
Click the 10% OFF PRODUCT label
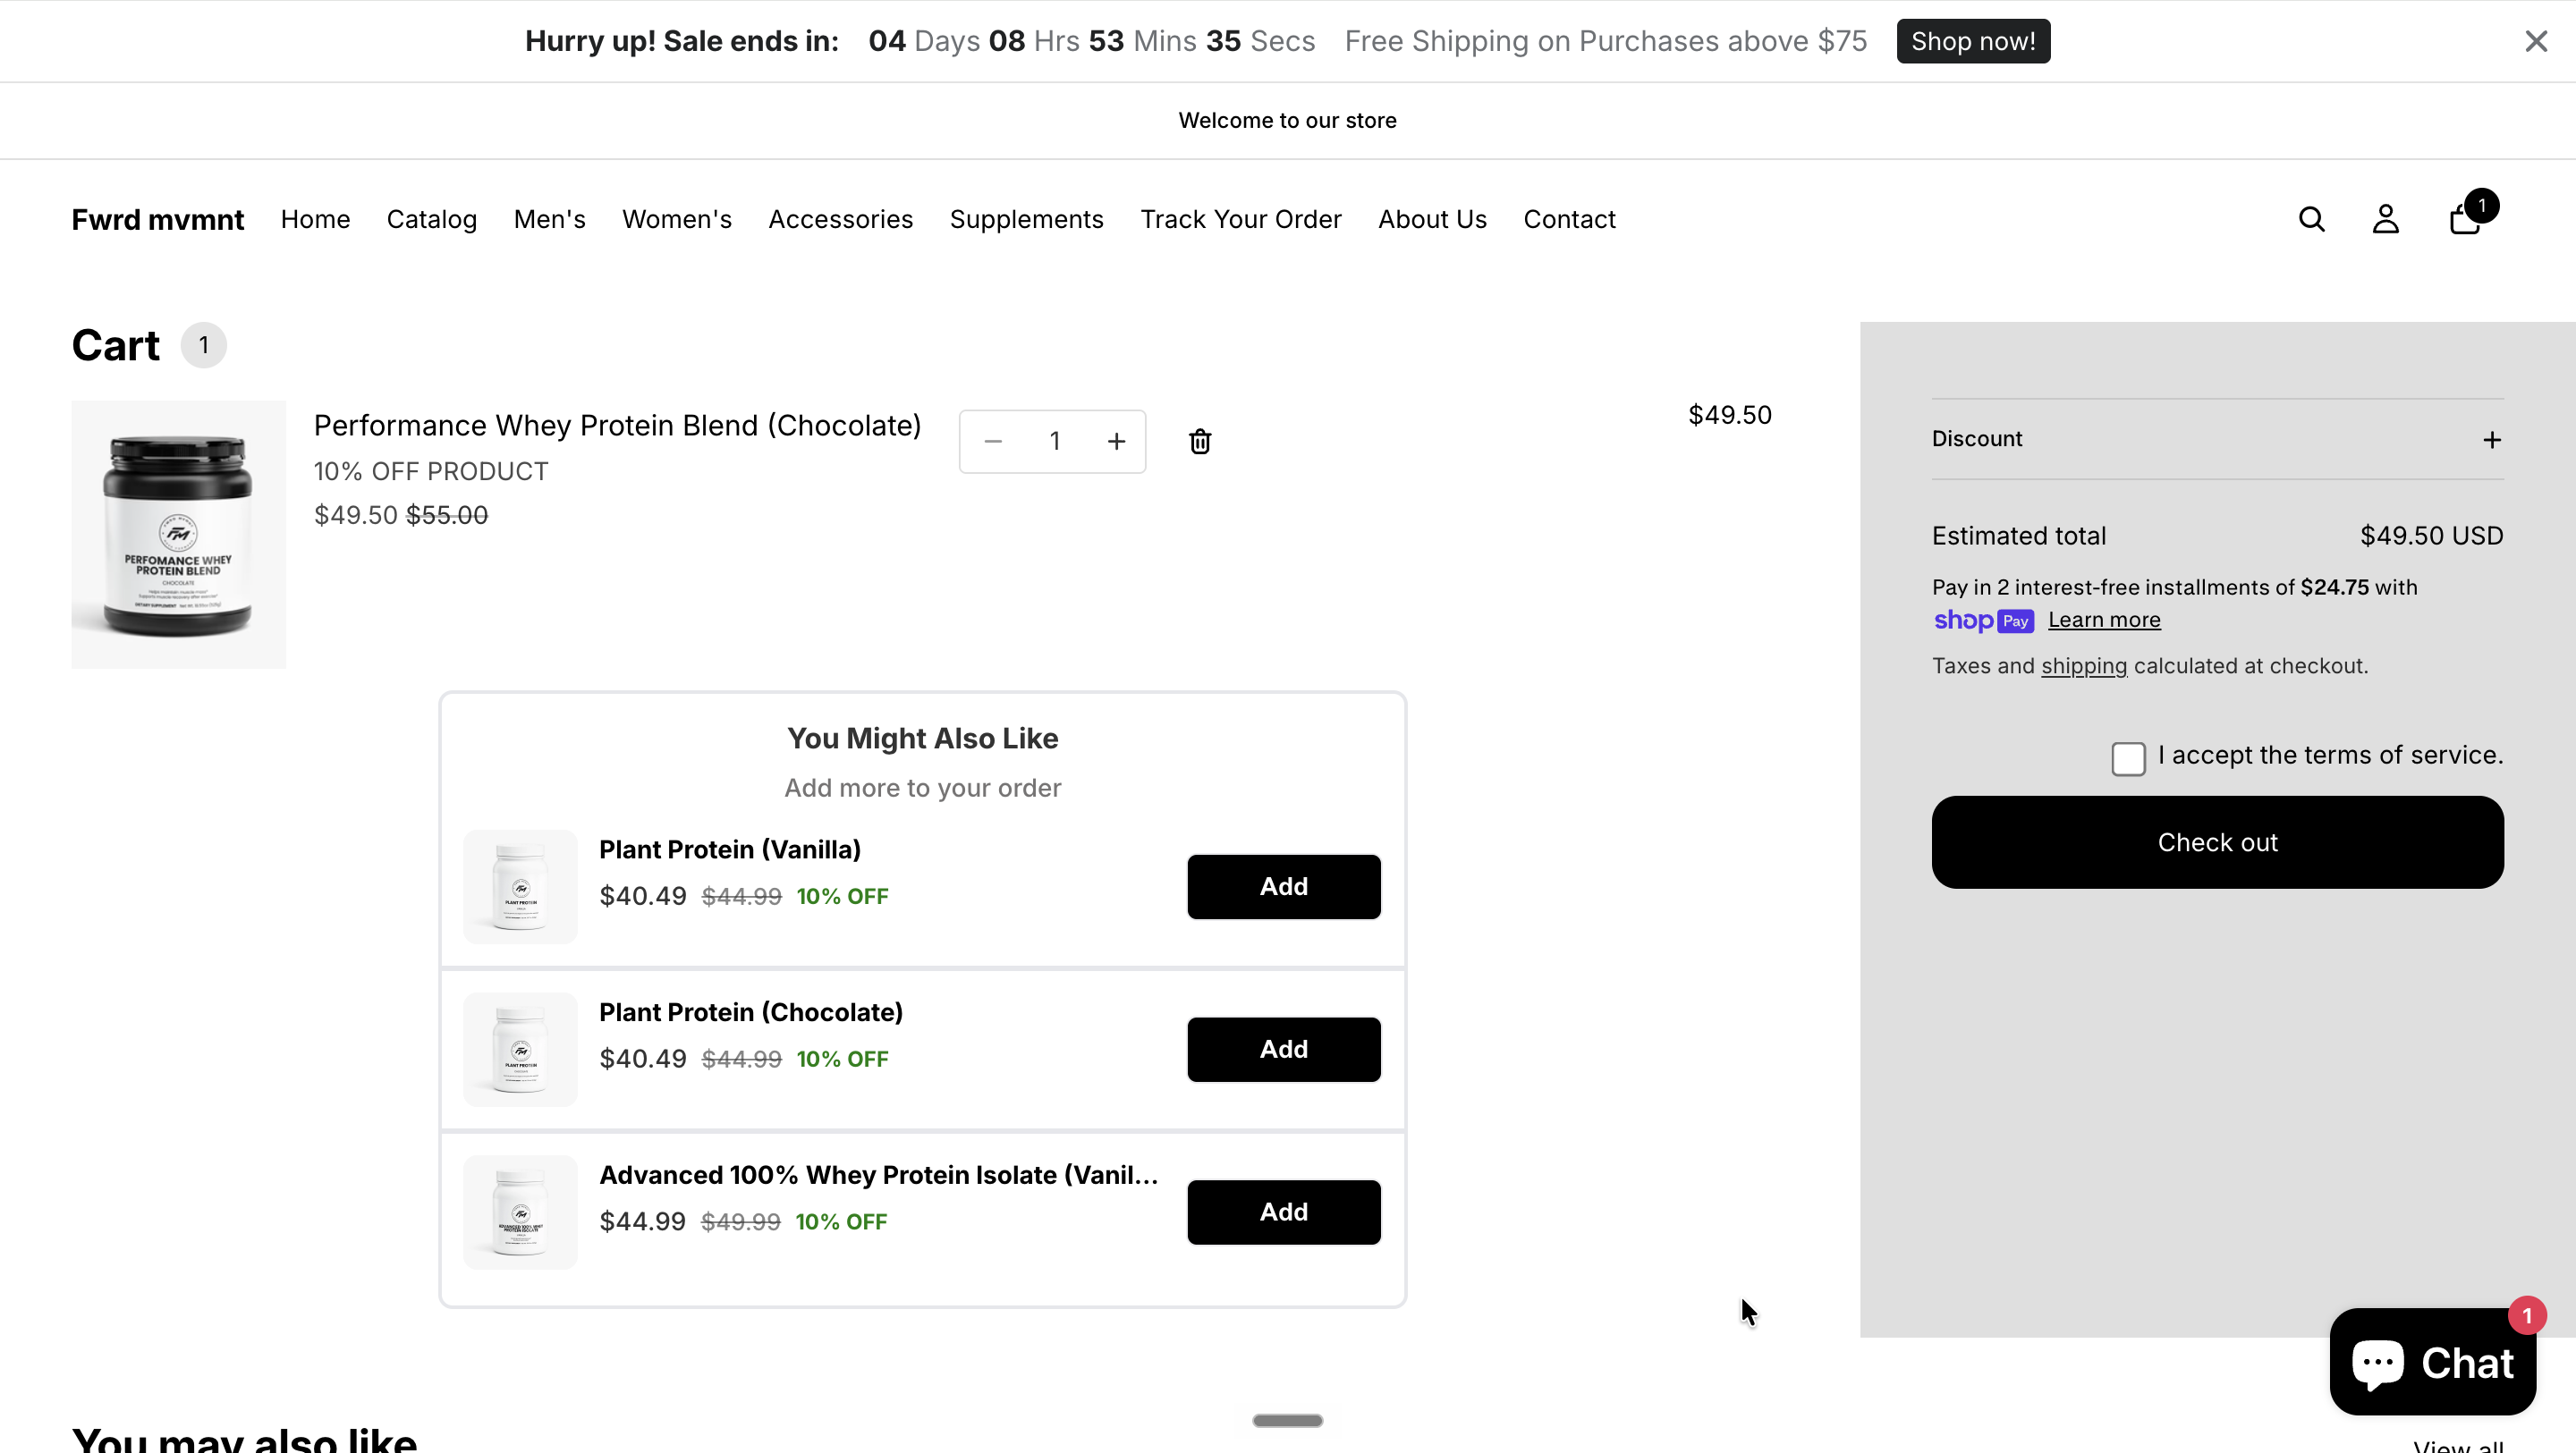(x=431, y=471)
